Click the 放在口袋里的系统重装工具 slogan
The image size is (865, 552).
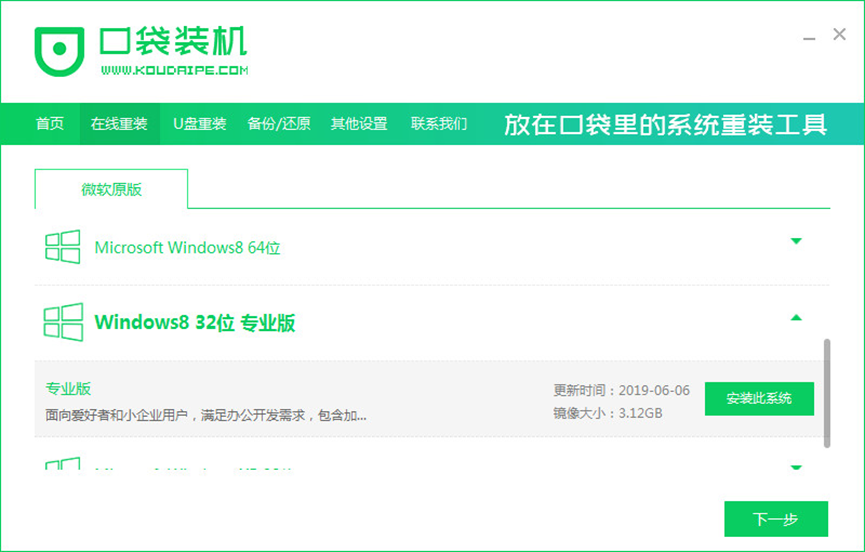click(x=665, y=124)
